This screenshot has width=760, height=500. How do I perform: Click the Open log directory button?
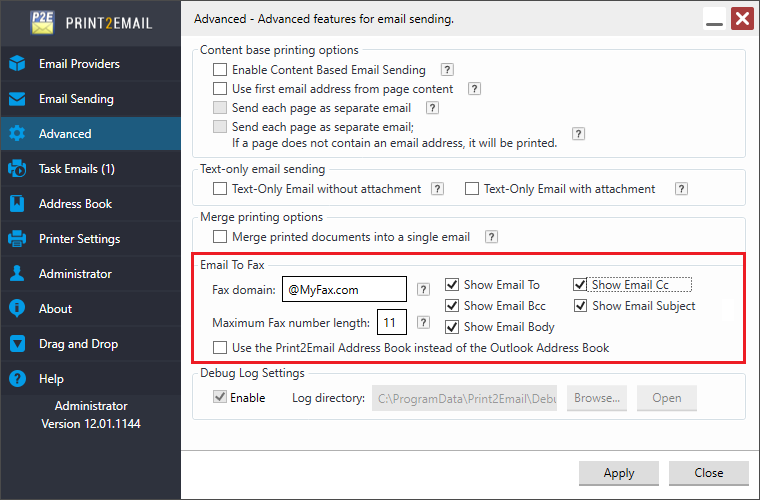click(666, 398)
